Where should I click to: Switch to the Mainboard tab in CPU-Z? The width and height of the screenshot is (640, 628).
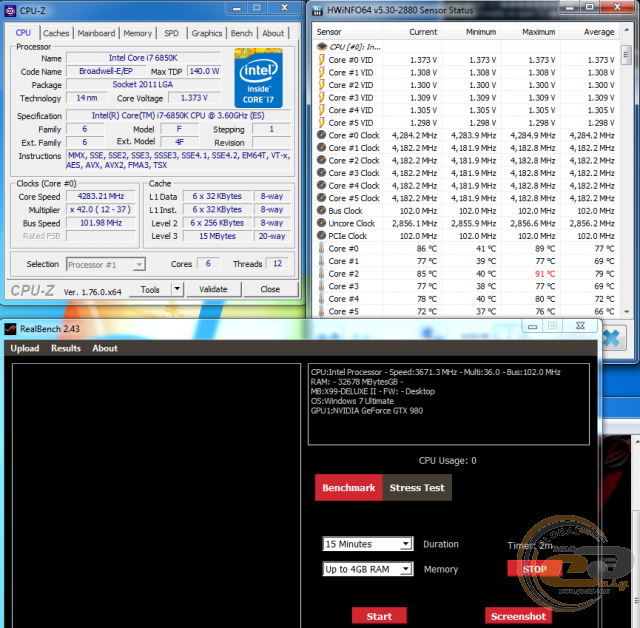[x=96, y=33]
